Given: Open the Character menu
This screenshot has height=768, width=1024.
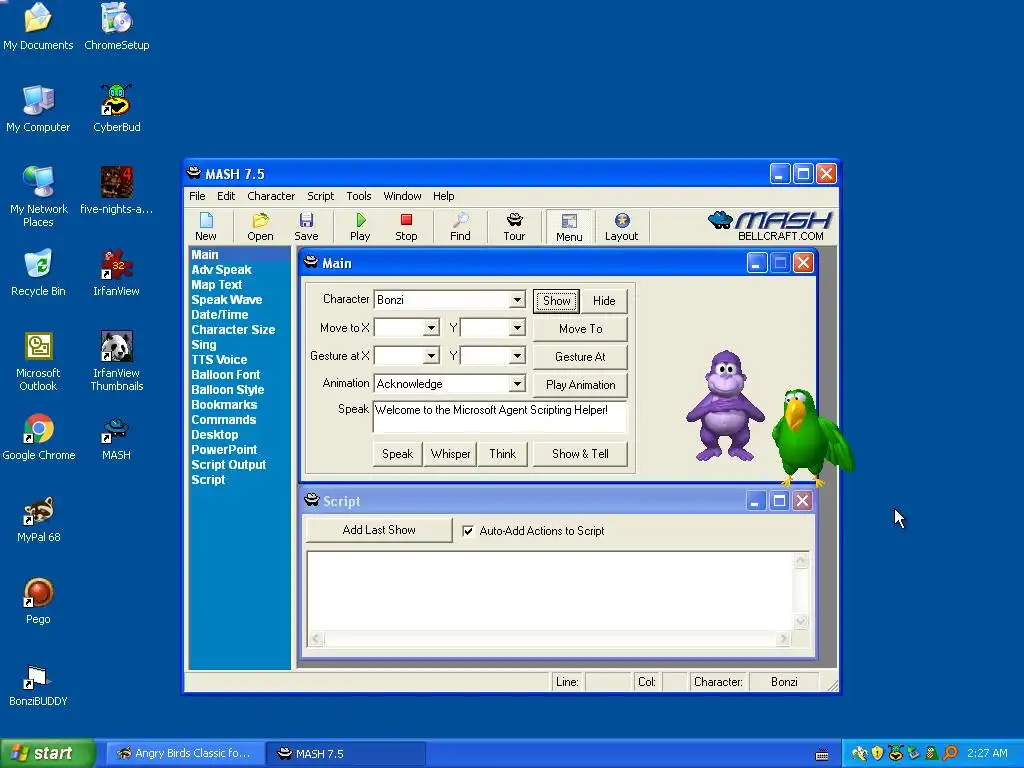Looking at the screenshot, I should [x=271, y=196].
